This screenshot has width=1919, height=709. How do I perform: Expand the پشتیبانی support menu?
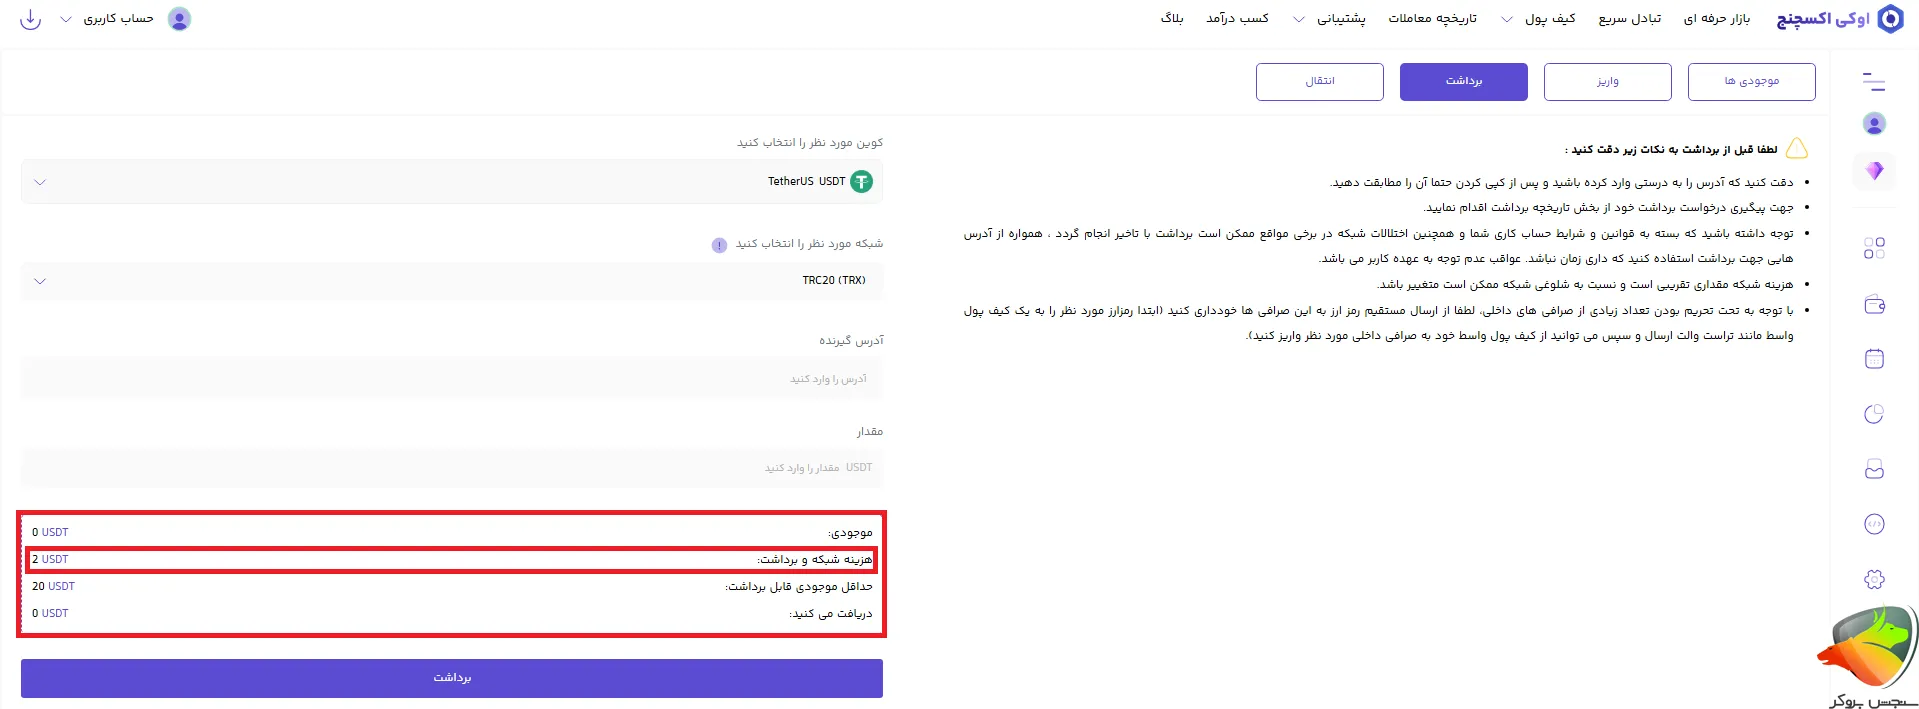(1330, 19)
